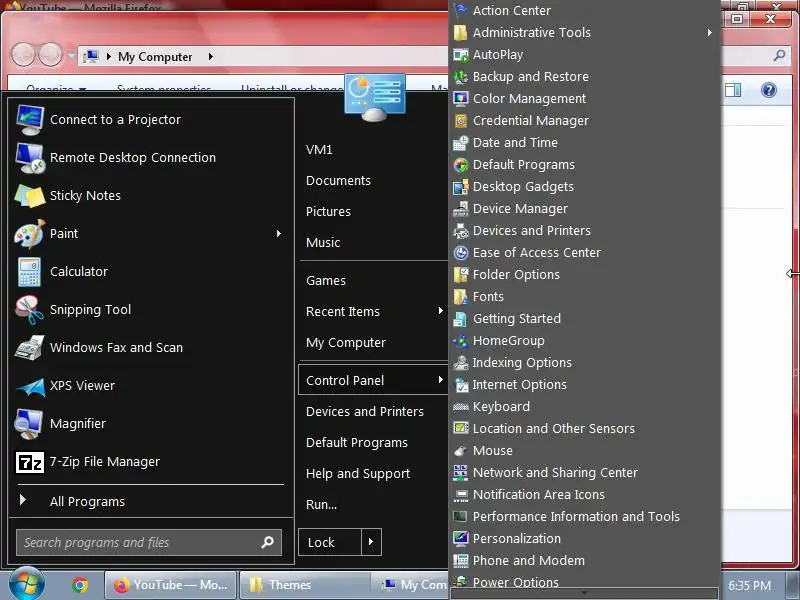Click the explorer Back button

(x=23, y=54)
